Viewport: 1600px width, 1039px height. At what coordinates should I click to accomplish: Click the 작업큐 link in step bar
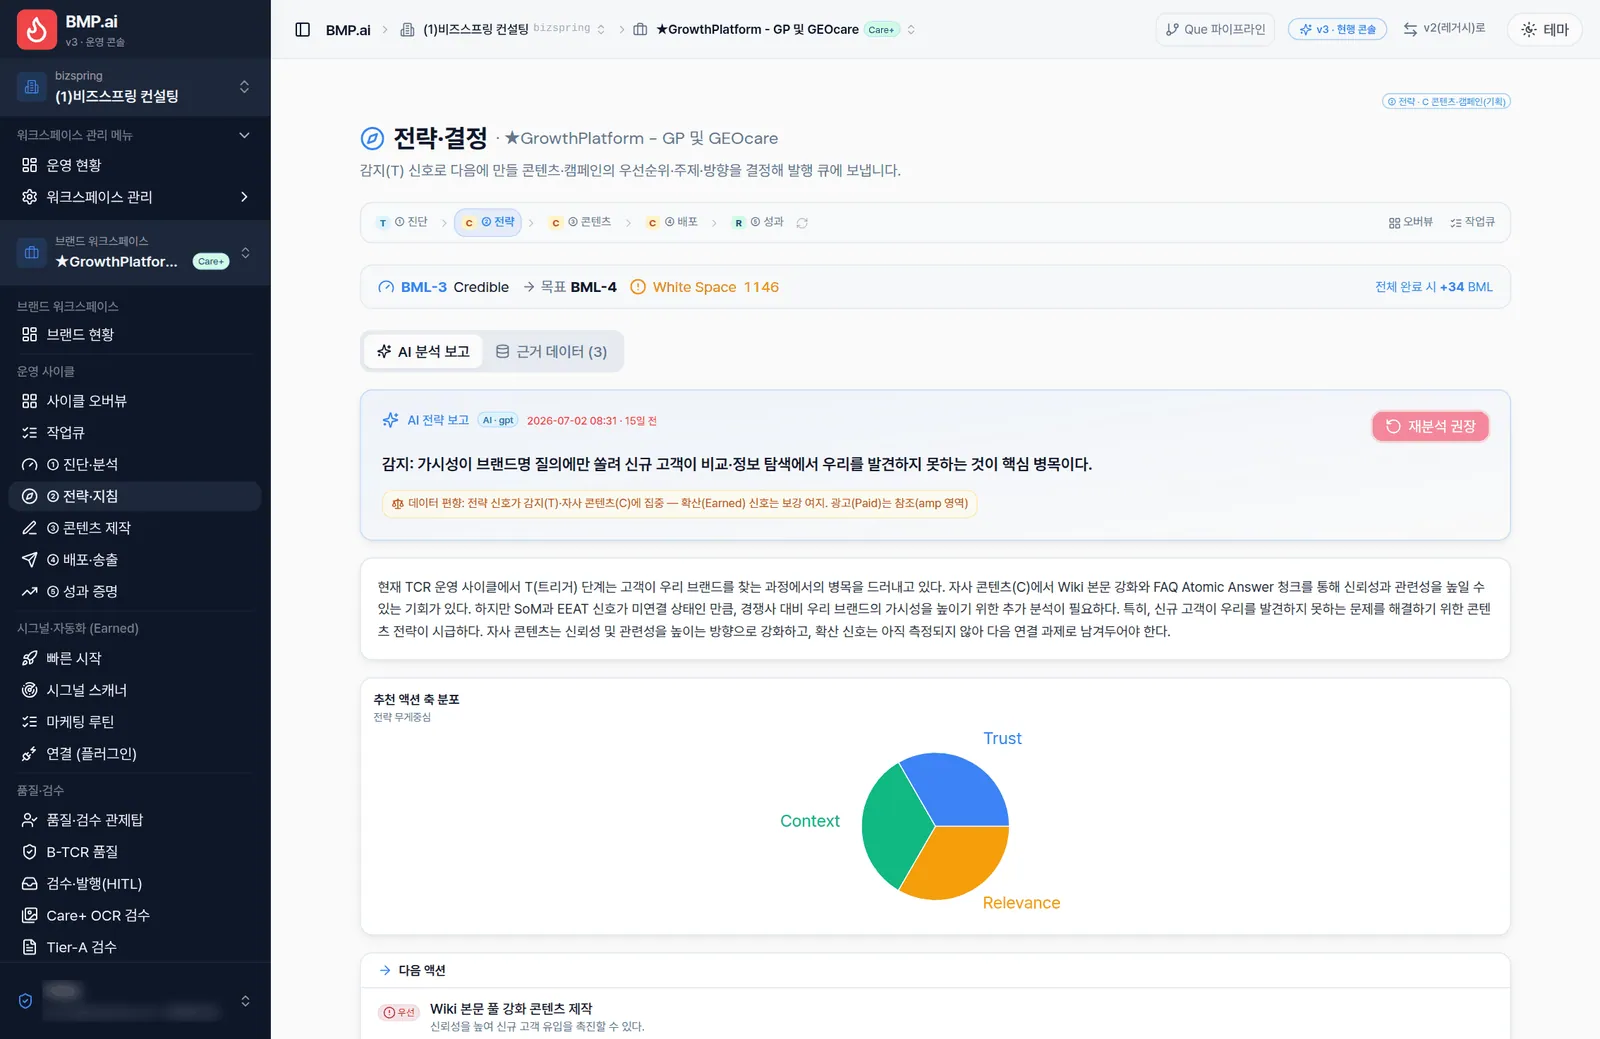tap(1472, 222)
